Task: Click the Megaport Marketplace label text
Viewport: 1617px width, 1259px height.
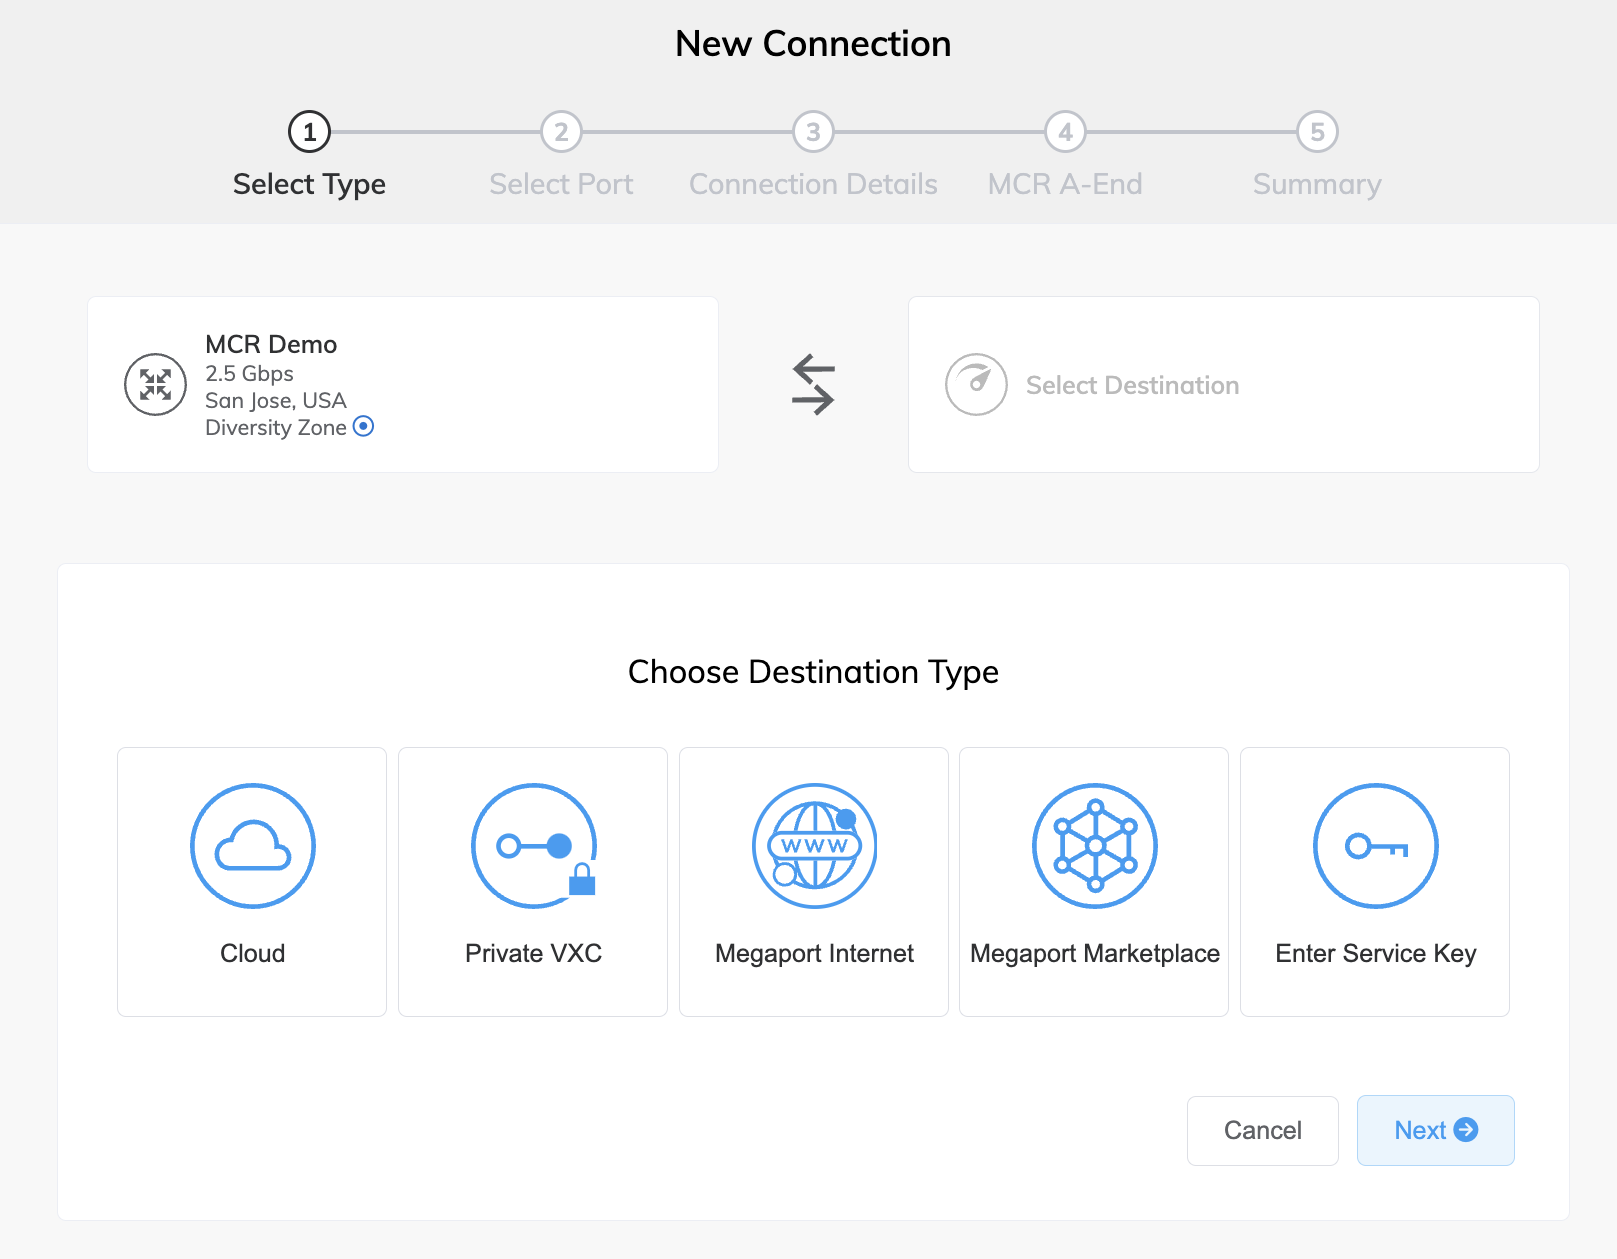Action: [x=1094, y=953]
